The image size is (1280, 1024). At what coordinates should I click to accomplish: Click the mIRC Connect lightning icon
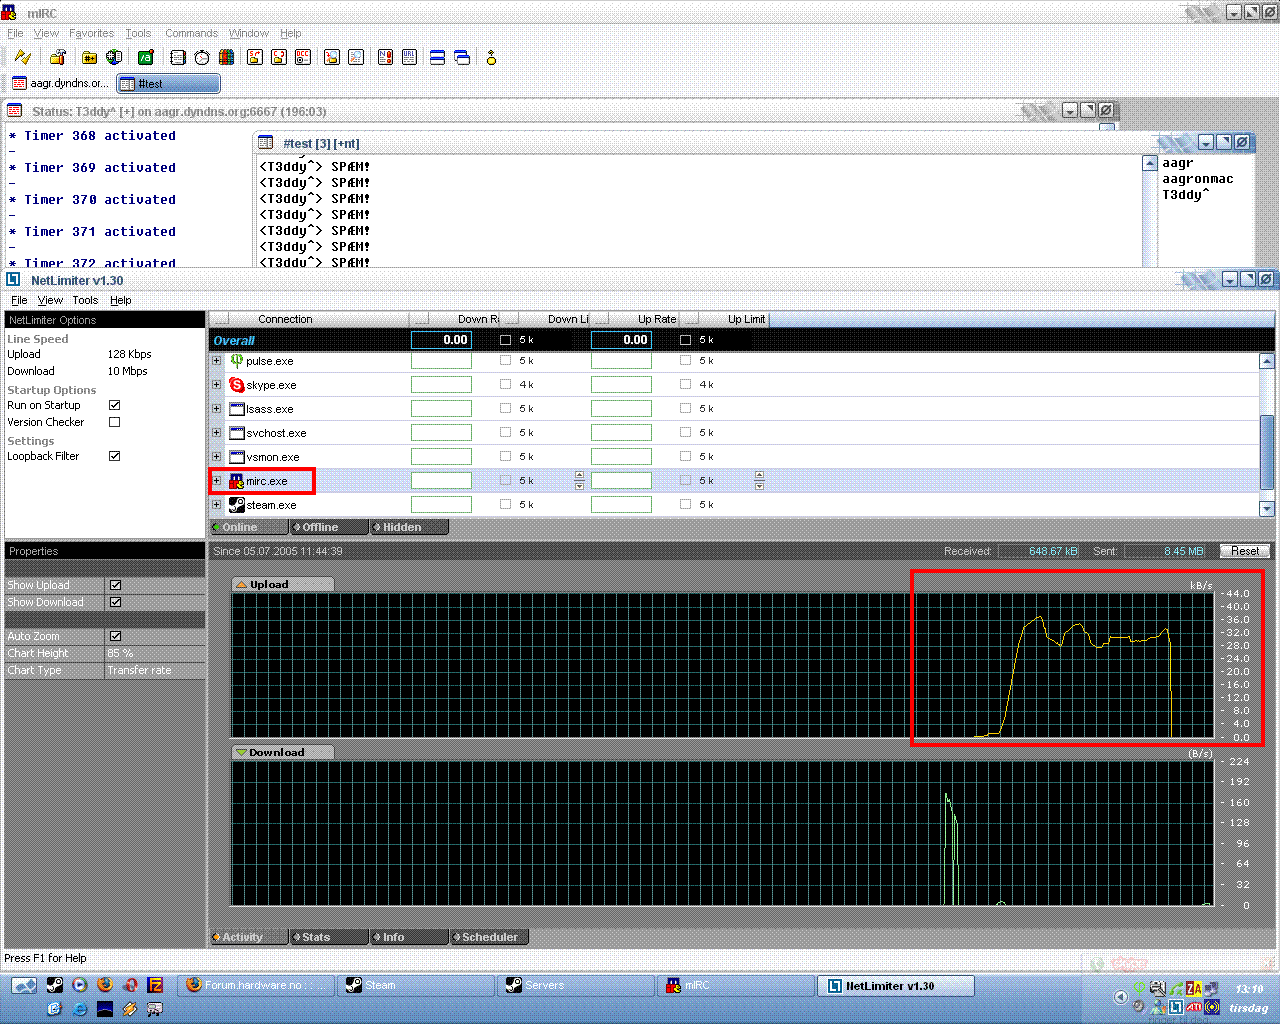tap(22, 57)
